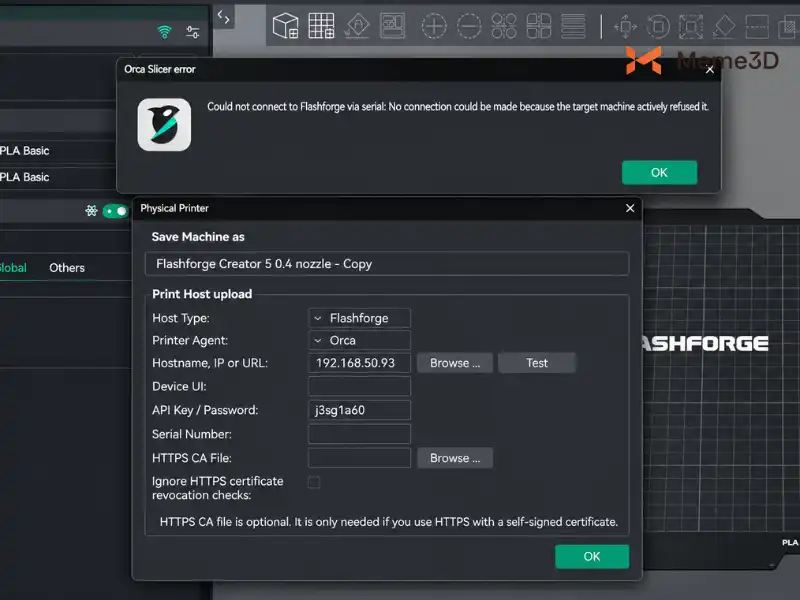The image size is (800, 600).
Task: Open the Host Type dropdown showing Flashforge
Action: tap(359, 318)
